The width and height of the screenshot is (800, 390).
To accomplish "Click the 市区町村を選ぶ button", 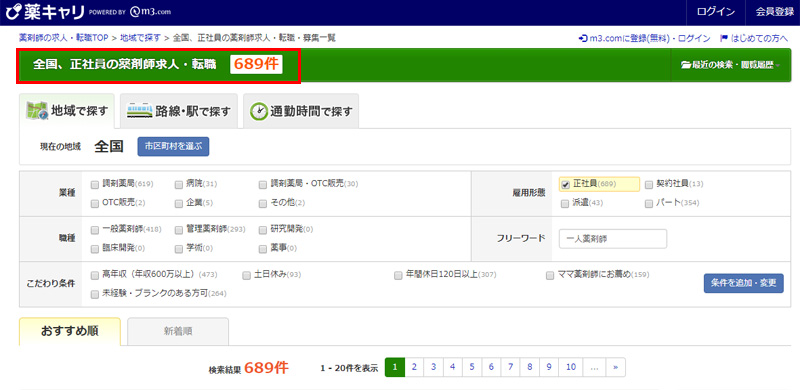I will pos(173,146).
